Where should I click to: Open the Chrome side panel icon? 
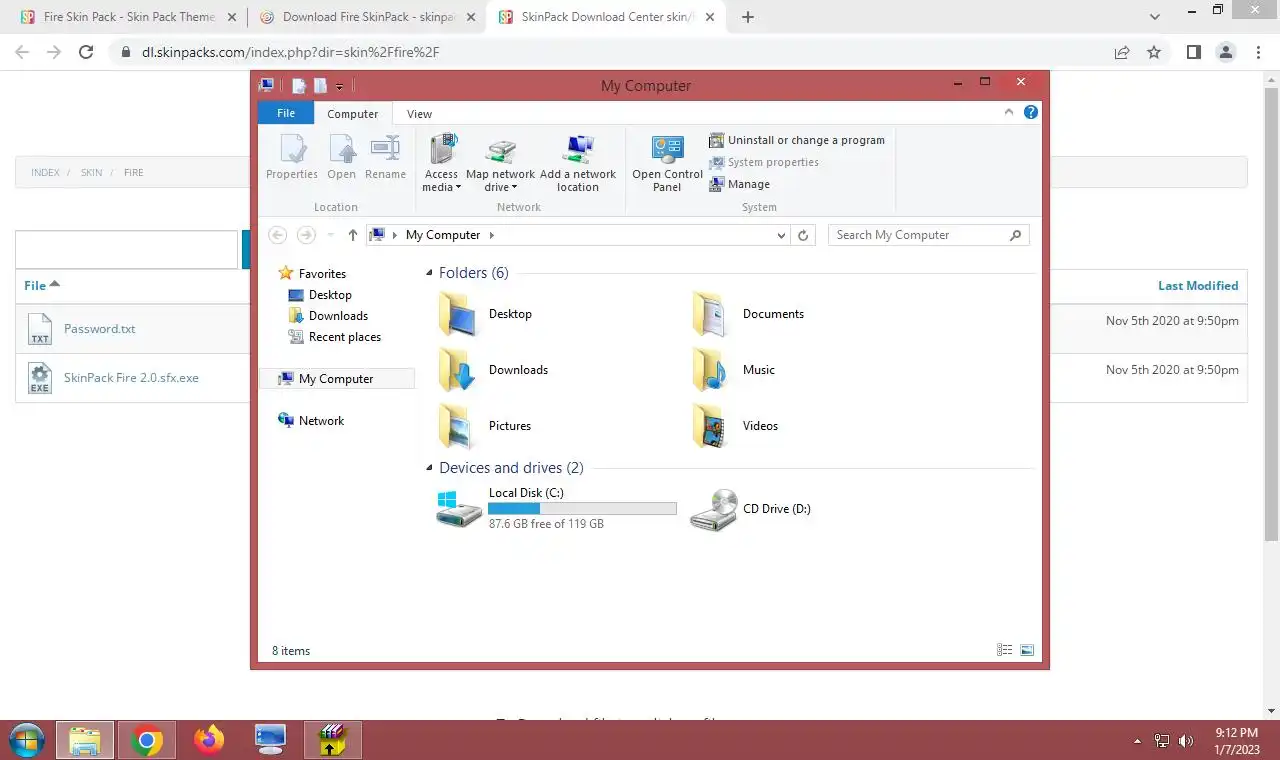[x=1193, y=52]
